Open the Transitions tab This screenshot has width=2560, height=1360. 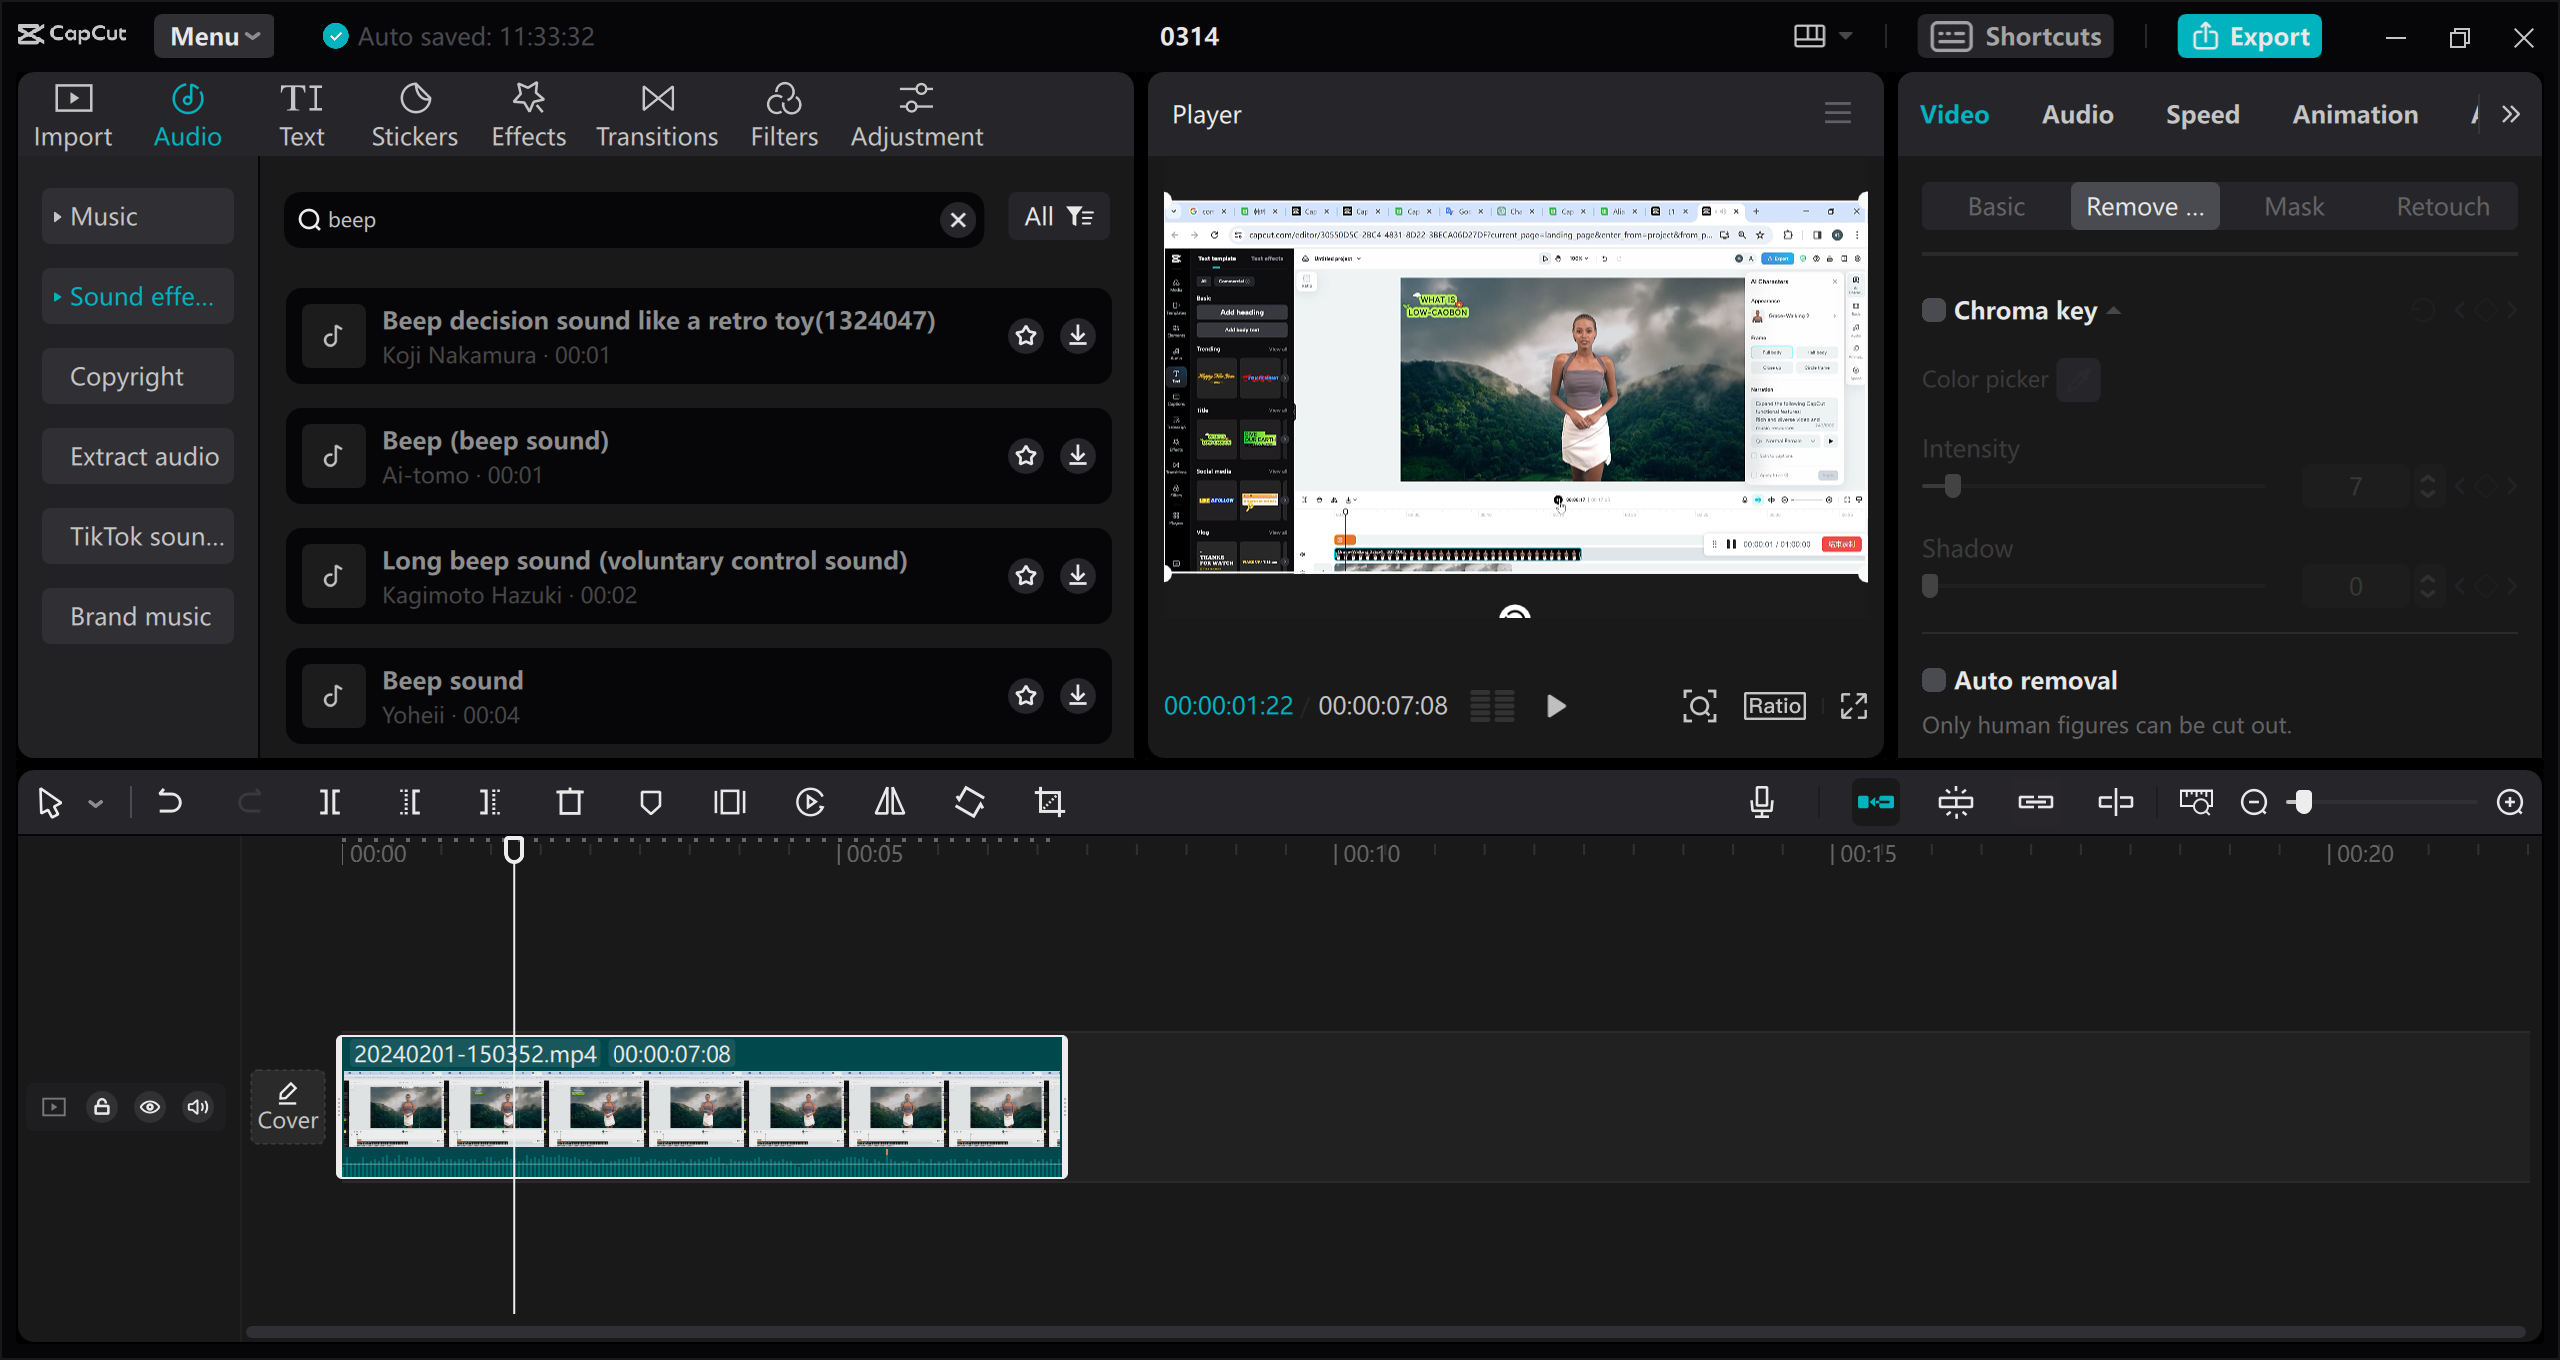coord(657,115)
